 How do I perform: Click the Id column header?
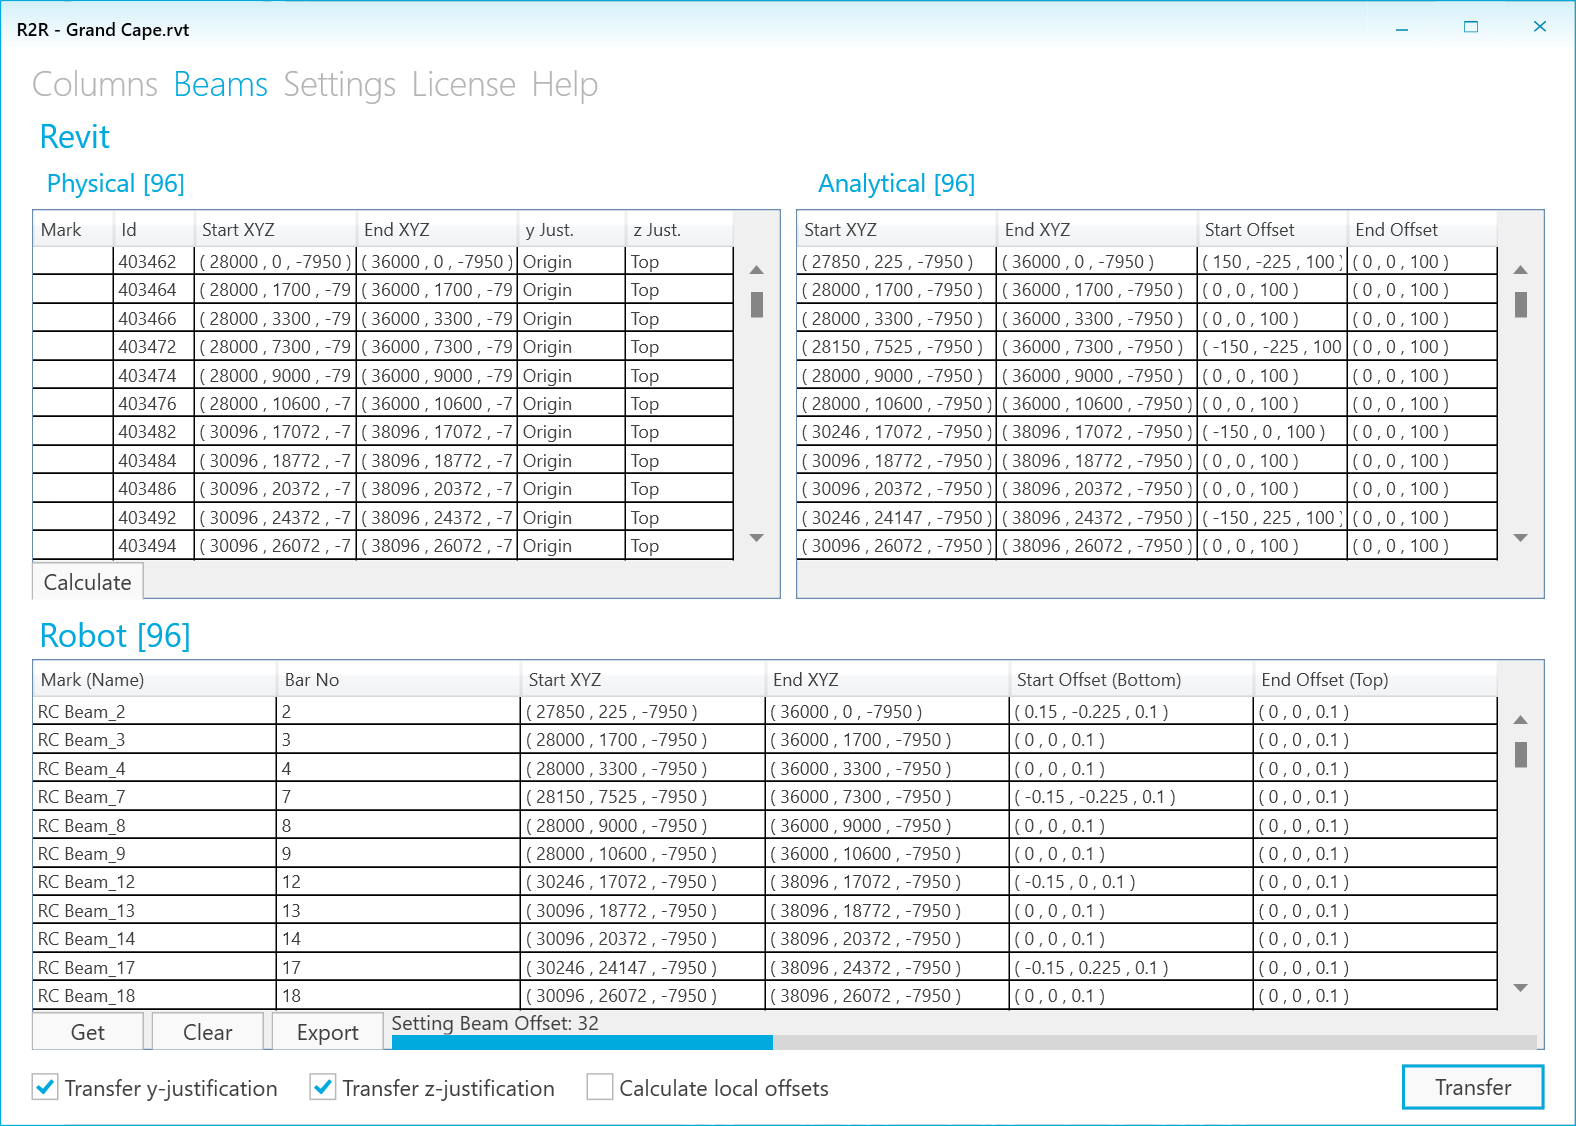click(154, 230)
